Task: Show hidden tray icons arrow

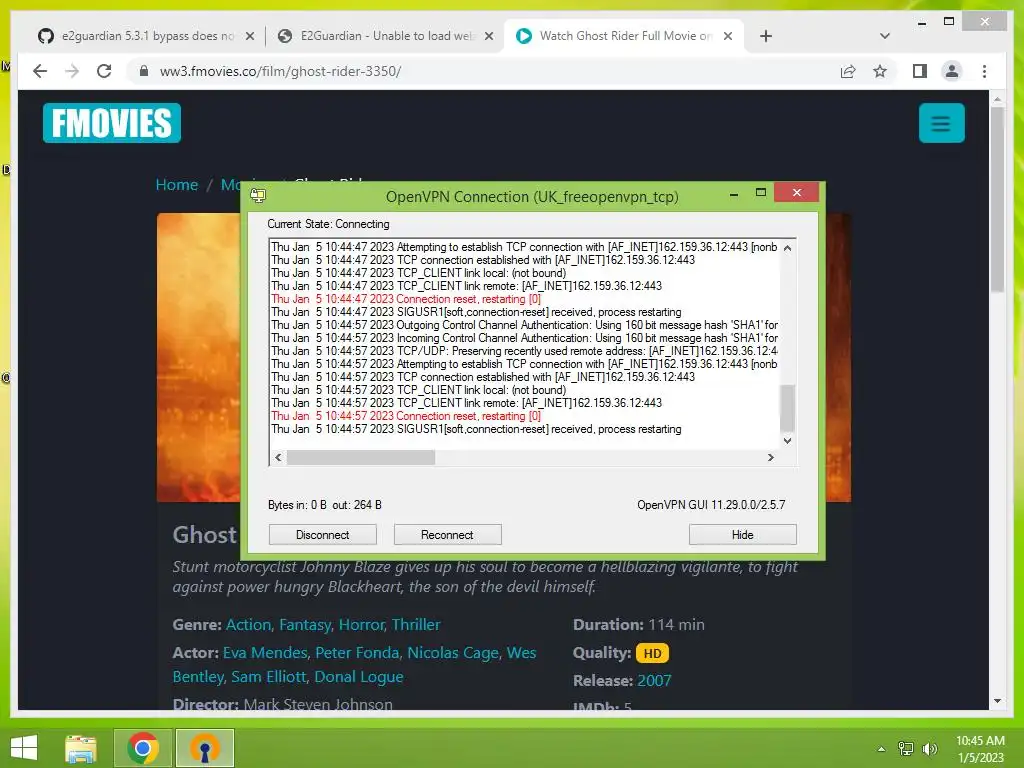Action: pos(881,749)
